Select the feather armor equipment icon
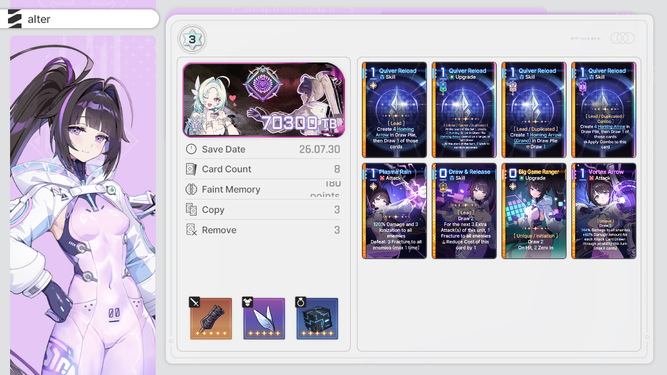667x375 pixels. click(264, 318)
